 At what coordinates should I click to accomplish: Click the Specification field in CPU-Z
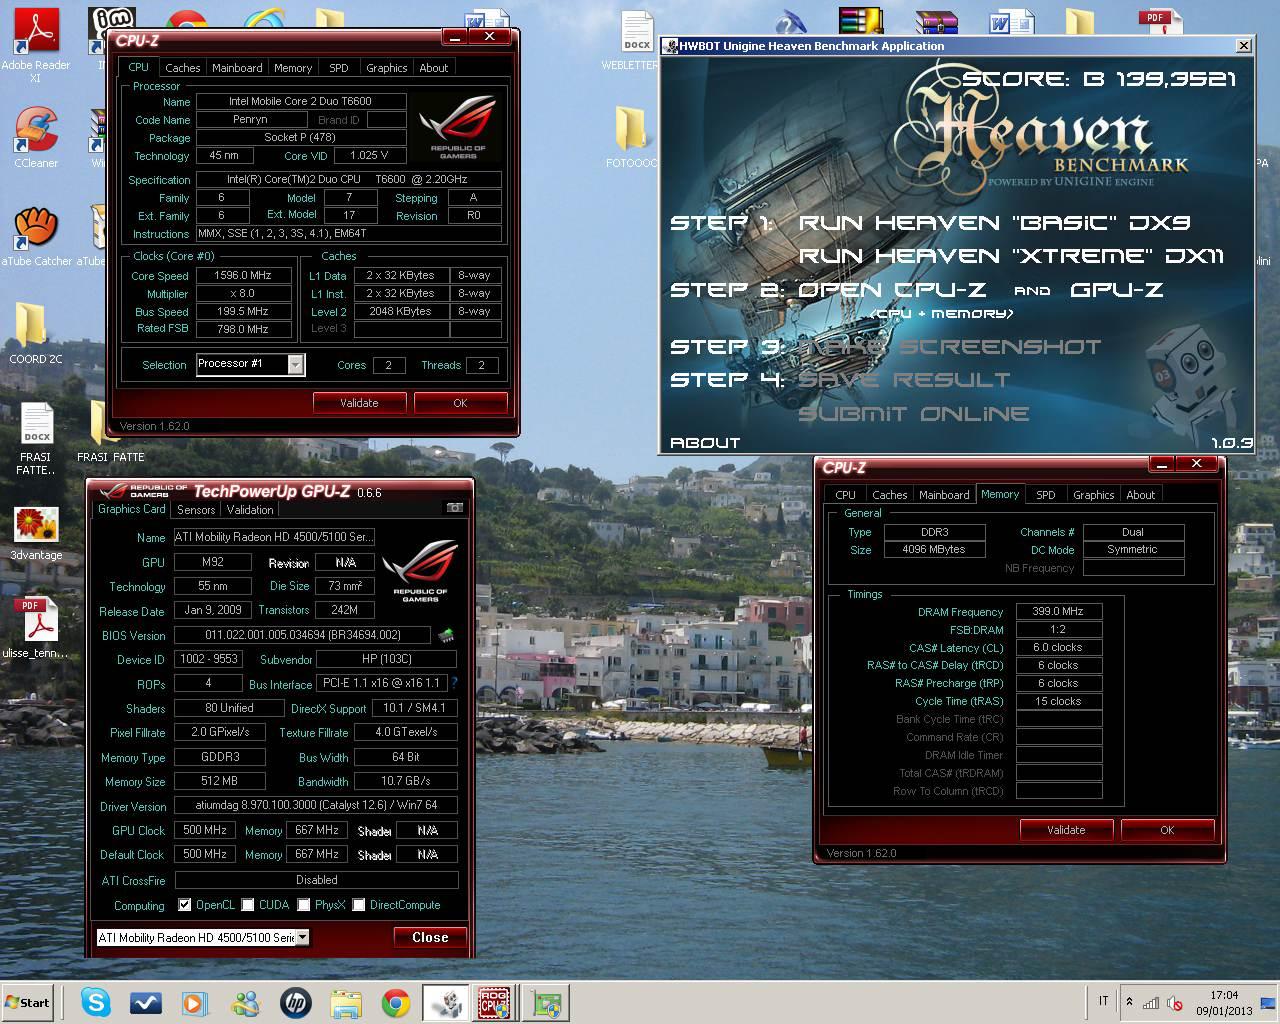click(349, 179)
